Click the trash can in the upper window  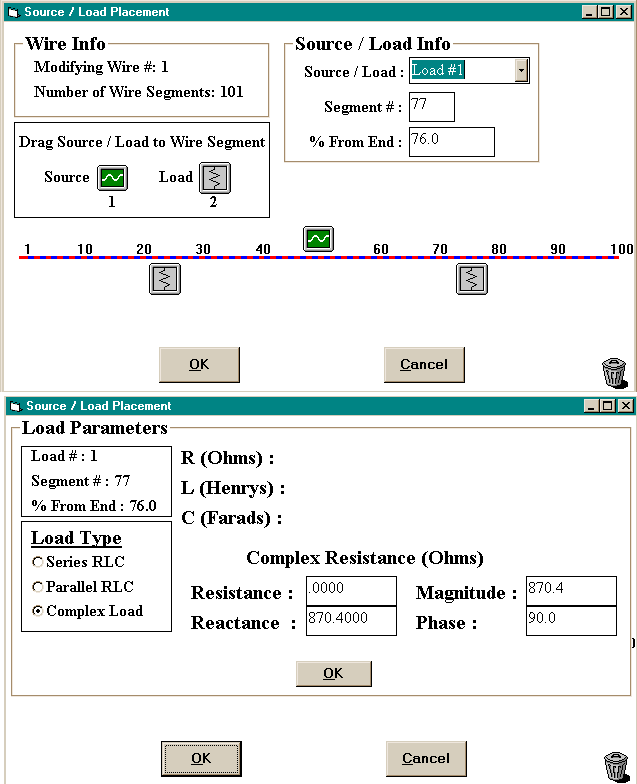614,371
